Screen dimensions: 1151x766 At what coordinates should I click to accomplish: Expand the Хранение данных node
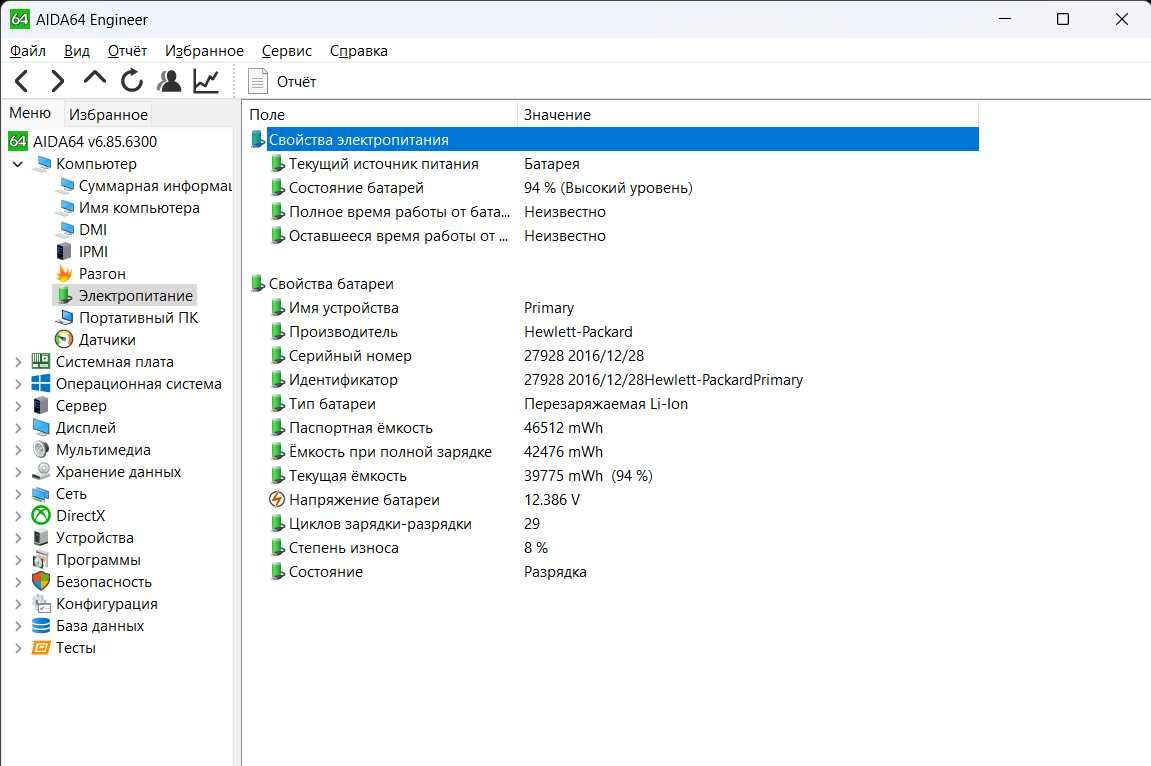[18, 472]
